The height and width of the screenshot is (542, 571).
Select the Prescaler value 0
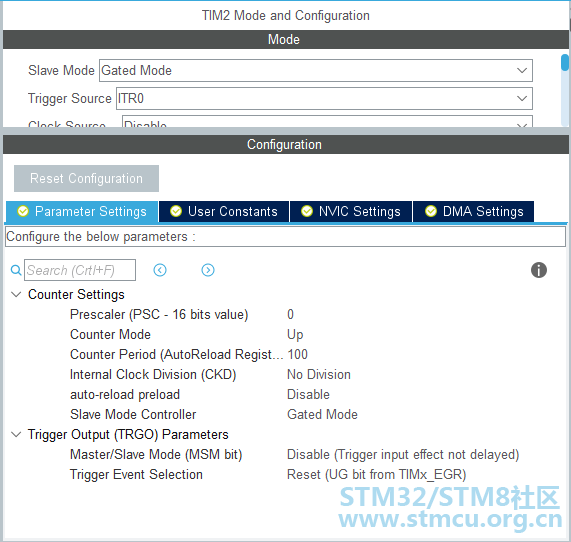click(x=290, y=314)
